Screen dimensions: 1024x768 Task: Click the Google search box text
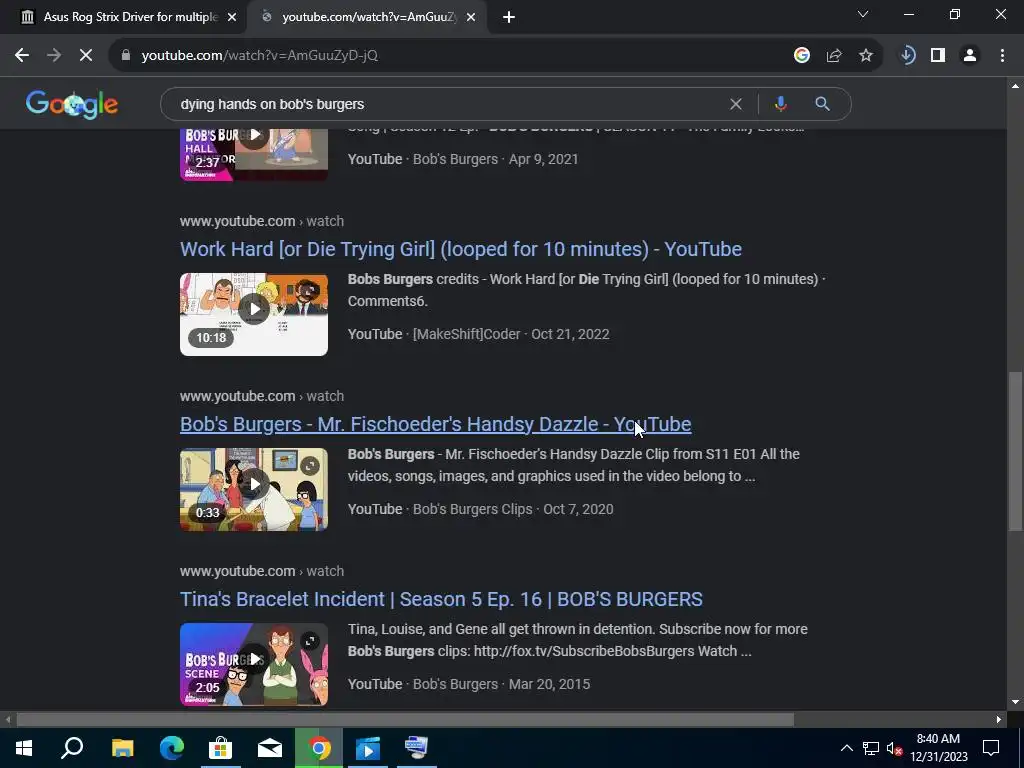point(272,104)
